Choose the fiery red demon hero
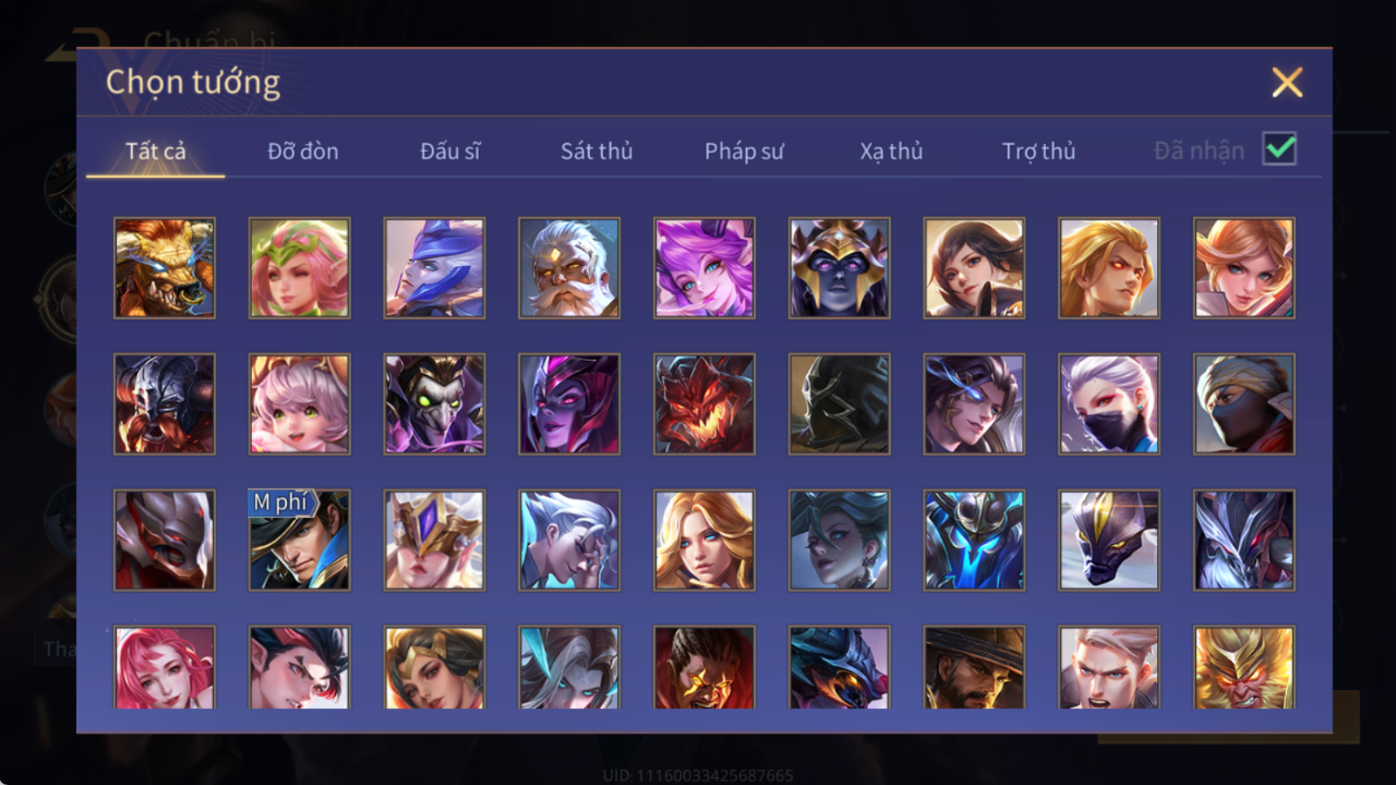This screenshot has width=1396, height=785. (x=704, y=404)
